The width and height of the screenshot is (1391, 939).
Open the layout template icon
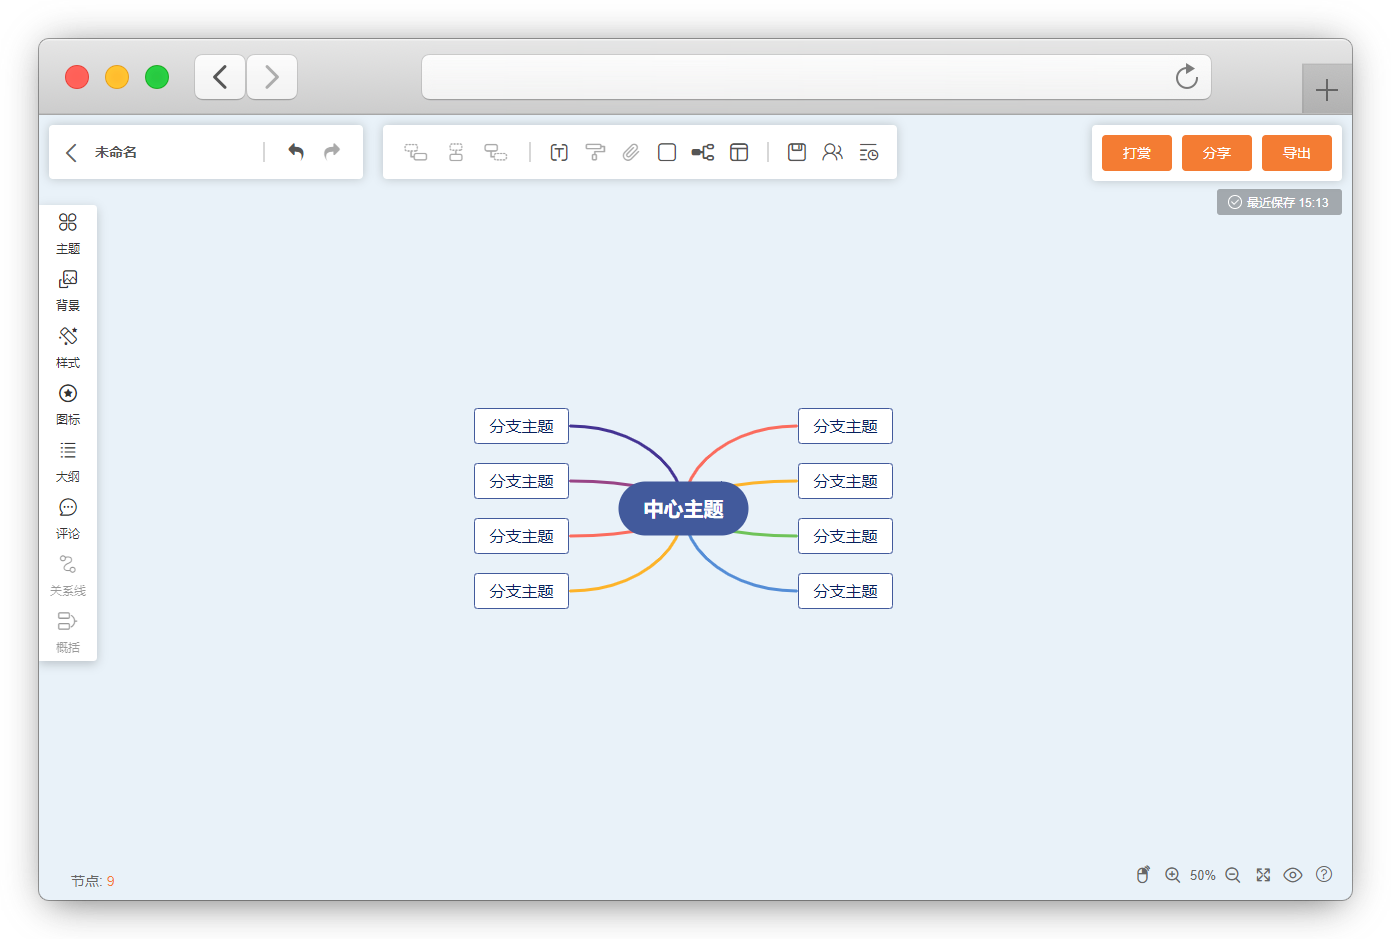(739, 152)
